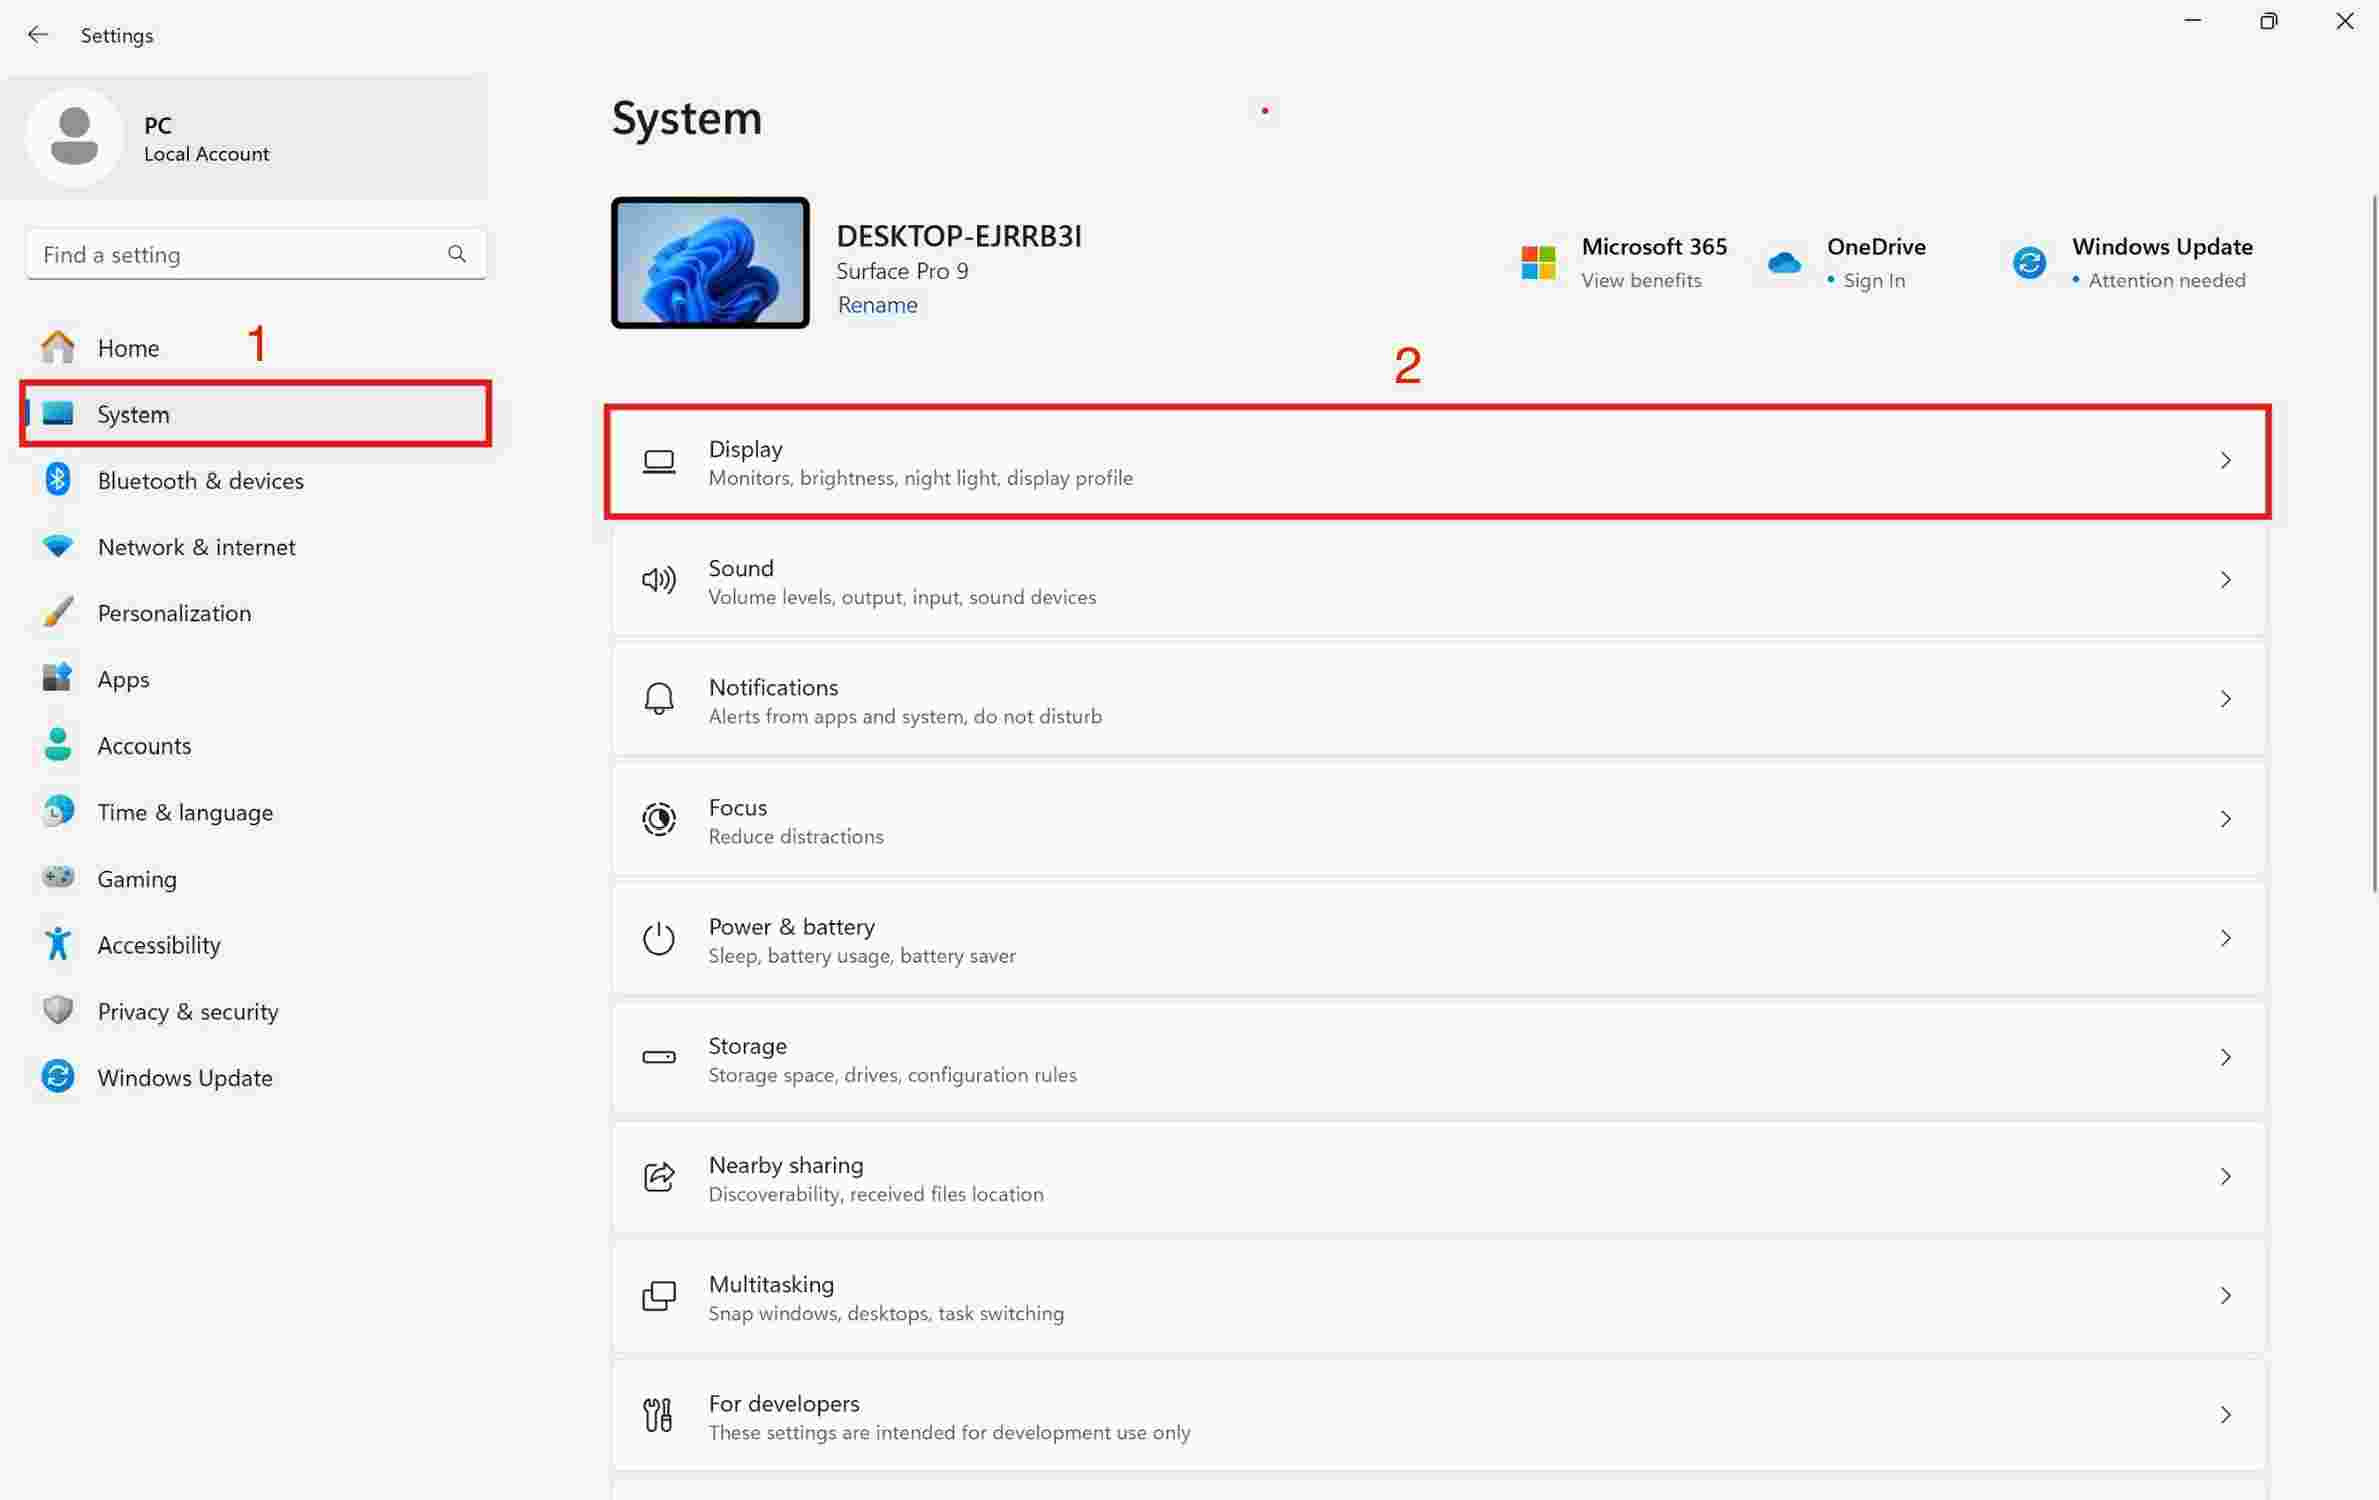Open Windows Update from the sidebar
This screenshot has height=1500, width=2379.
[x=185, y=1077]
